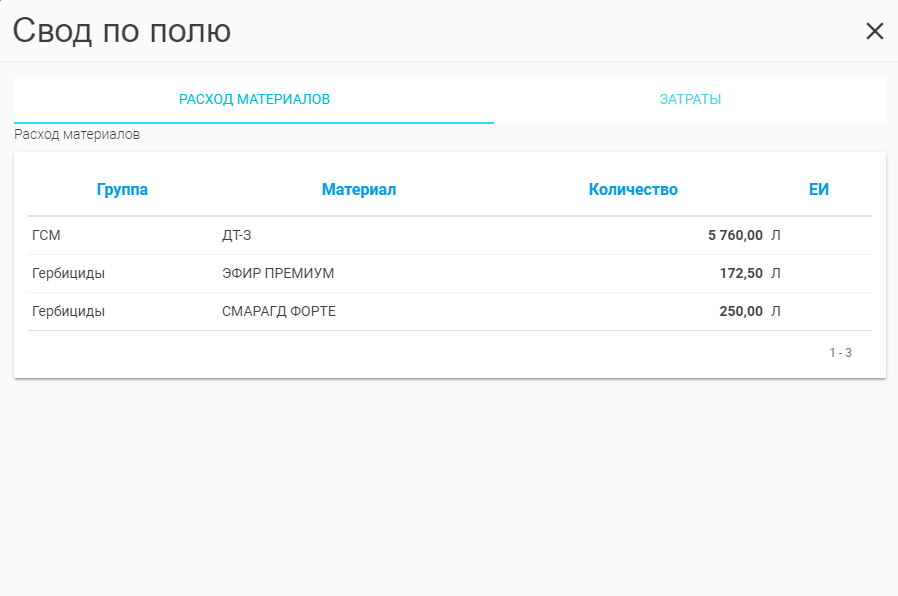The width and height of the screenshot is (898, 596).
Task: Click the 172,50 quantity value
Action: [741, 273]
